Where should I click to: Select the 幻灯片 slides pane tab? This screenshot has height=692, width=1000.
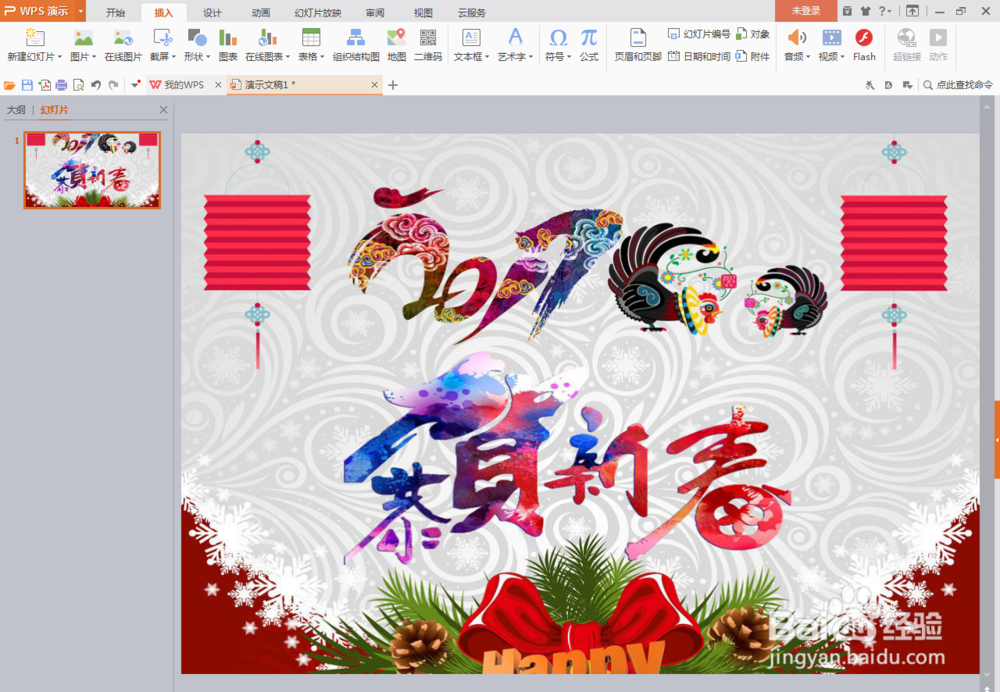point(54,110)
